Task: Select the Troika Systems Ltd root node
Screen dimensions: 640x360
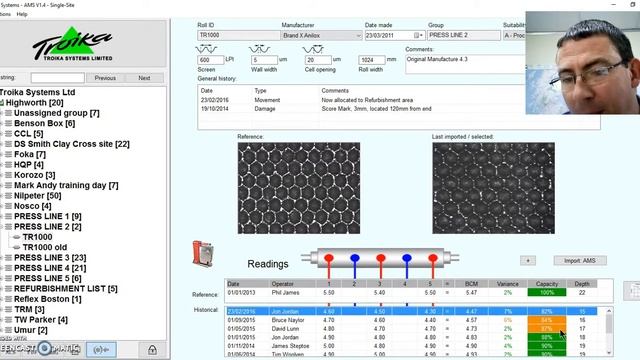Action: tap(38, 92)
